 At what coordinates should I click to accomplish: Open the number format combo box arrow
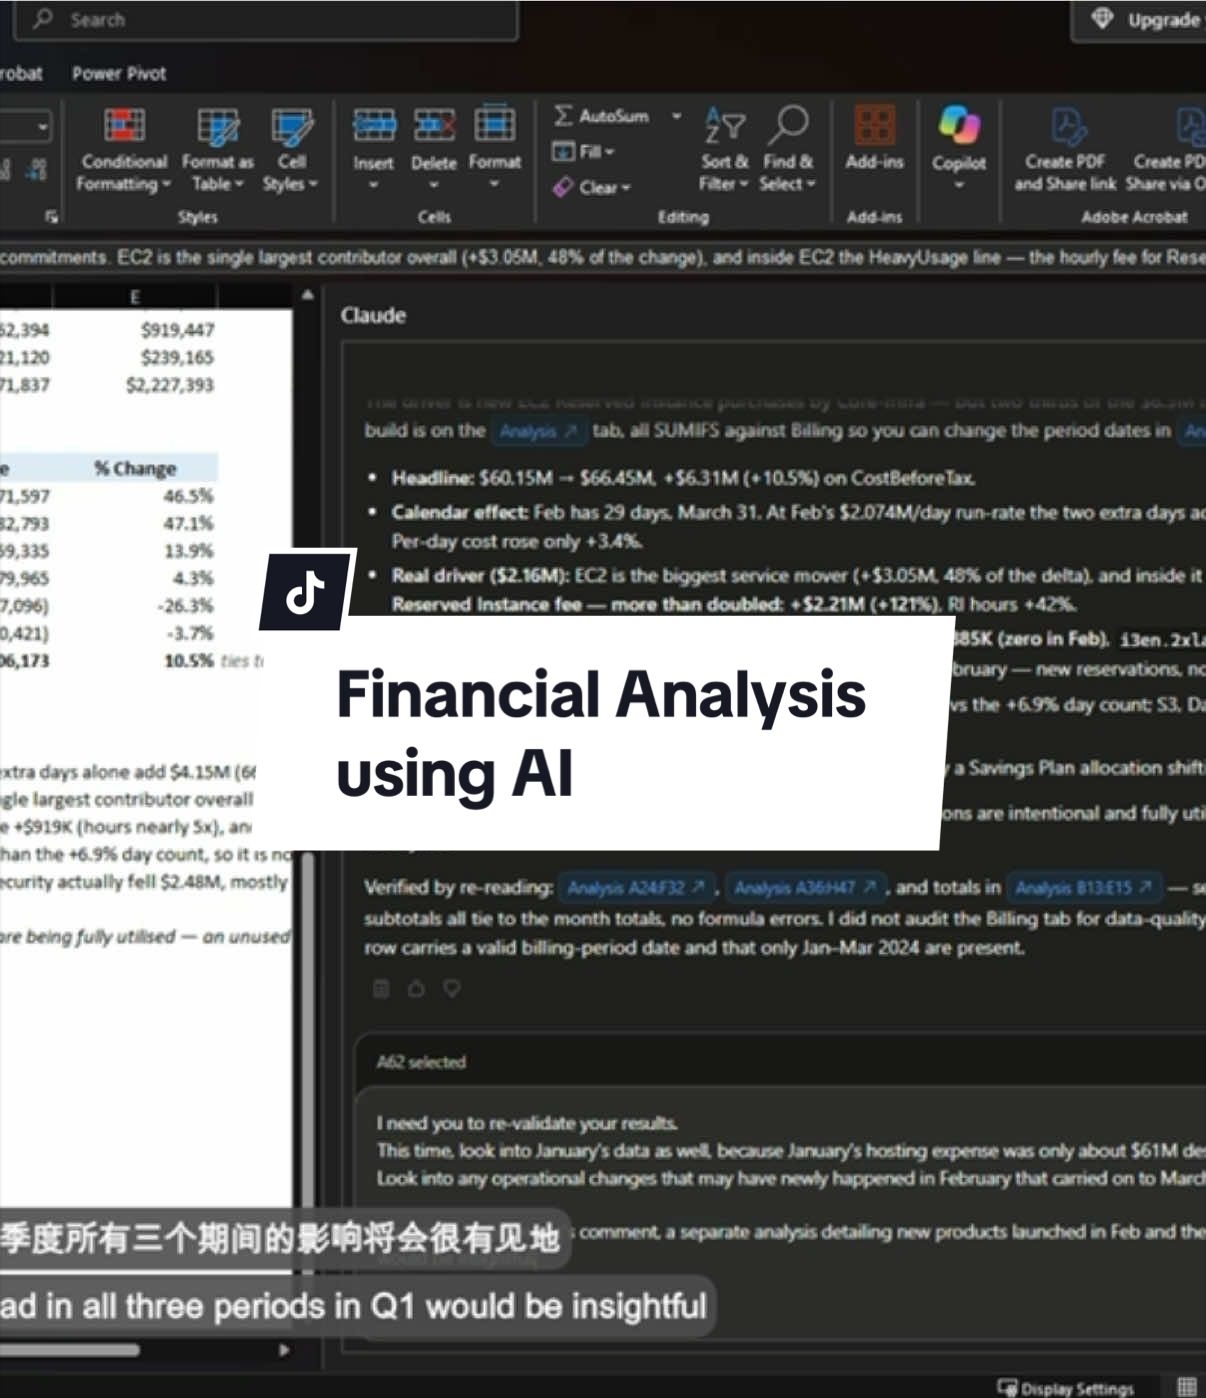coord(42,127)
